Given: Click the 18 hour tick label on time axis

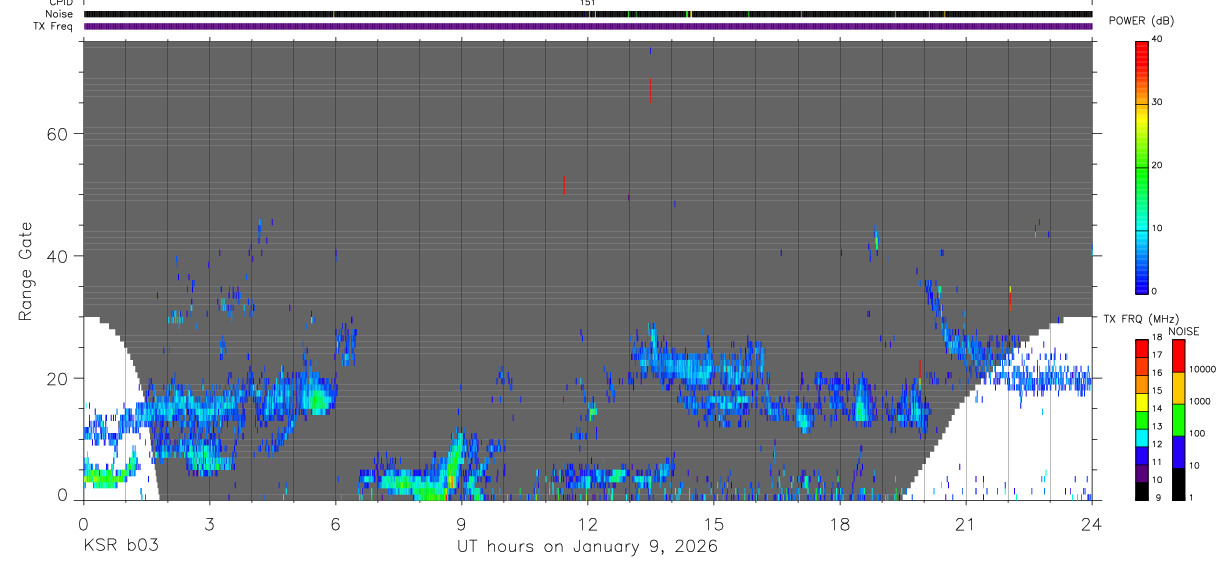Looking at the screenshot, I should coord(840,524).
